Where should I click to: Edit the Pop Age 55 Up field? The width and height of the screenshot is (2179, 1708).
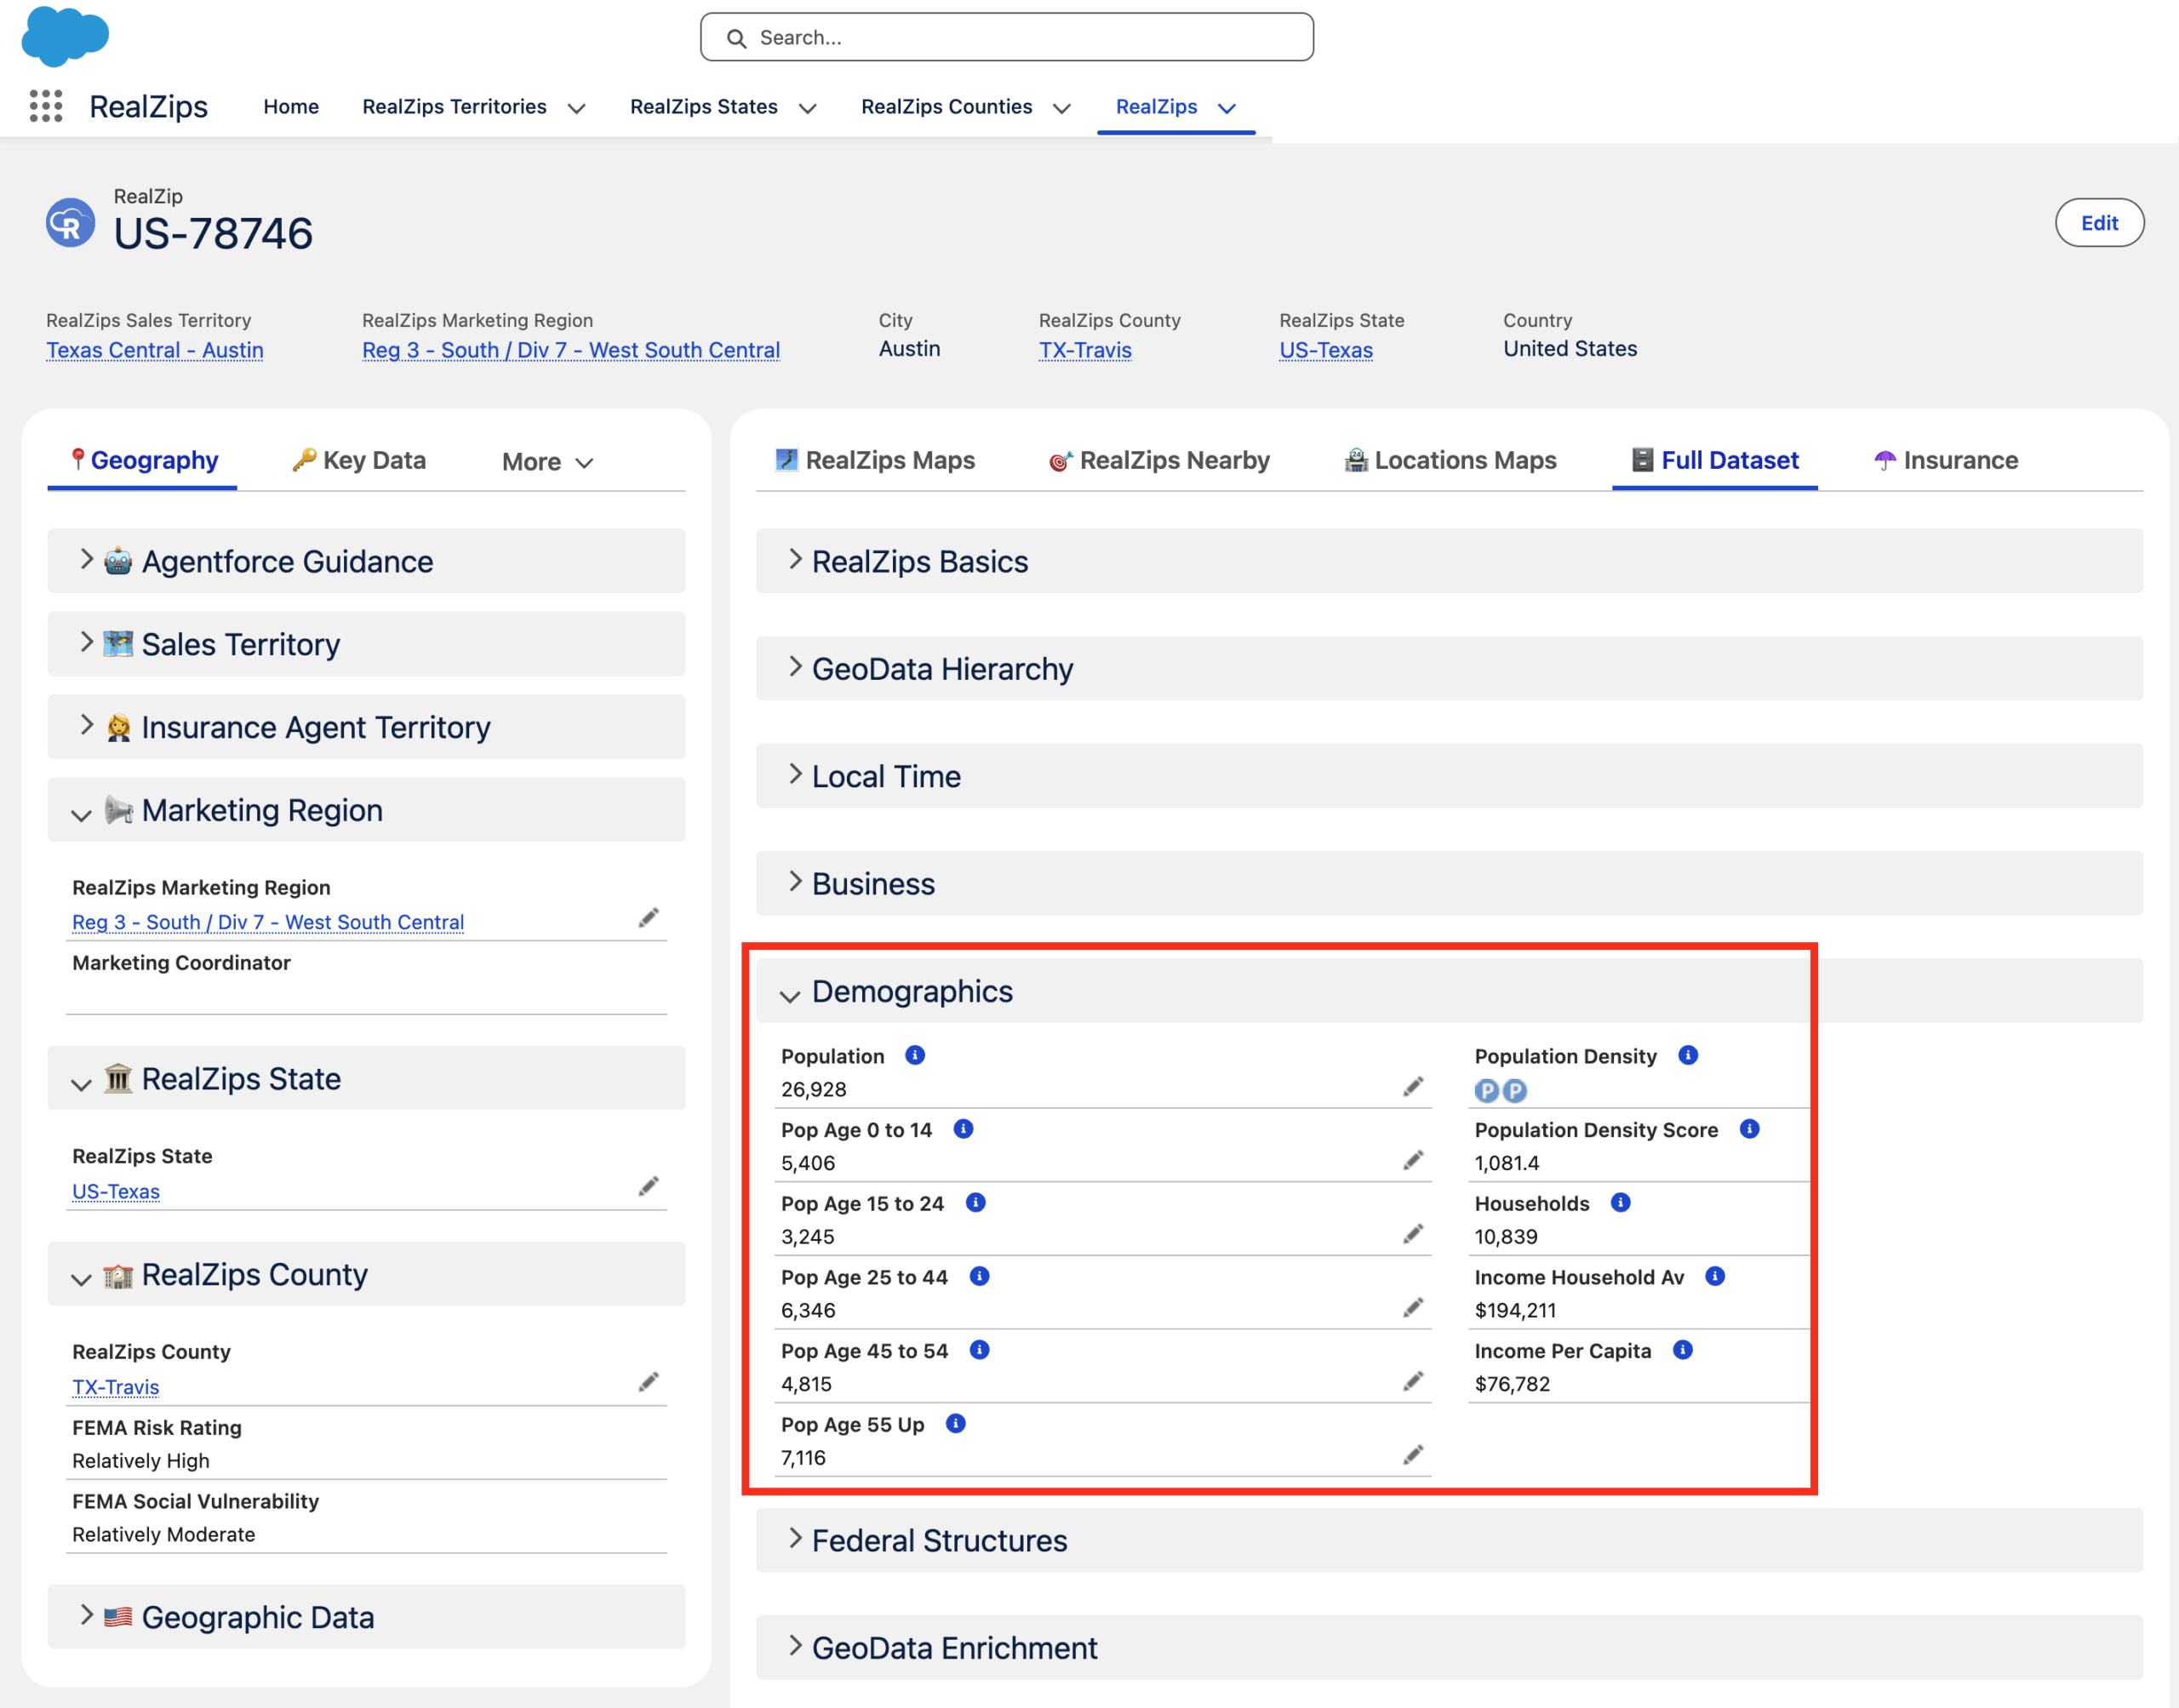(1412, 1455)
